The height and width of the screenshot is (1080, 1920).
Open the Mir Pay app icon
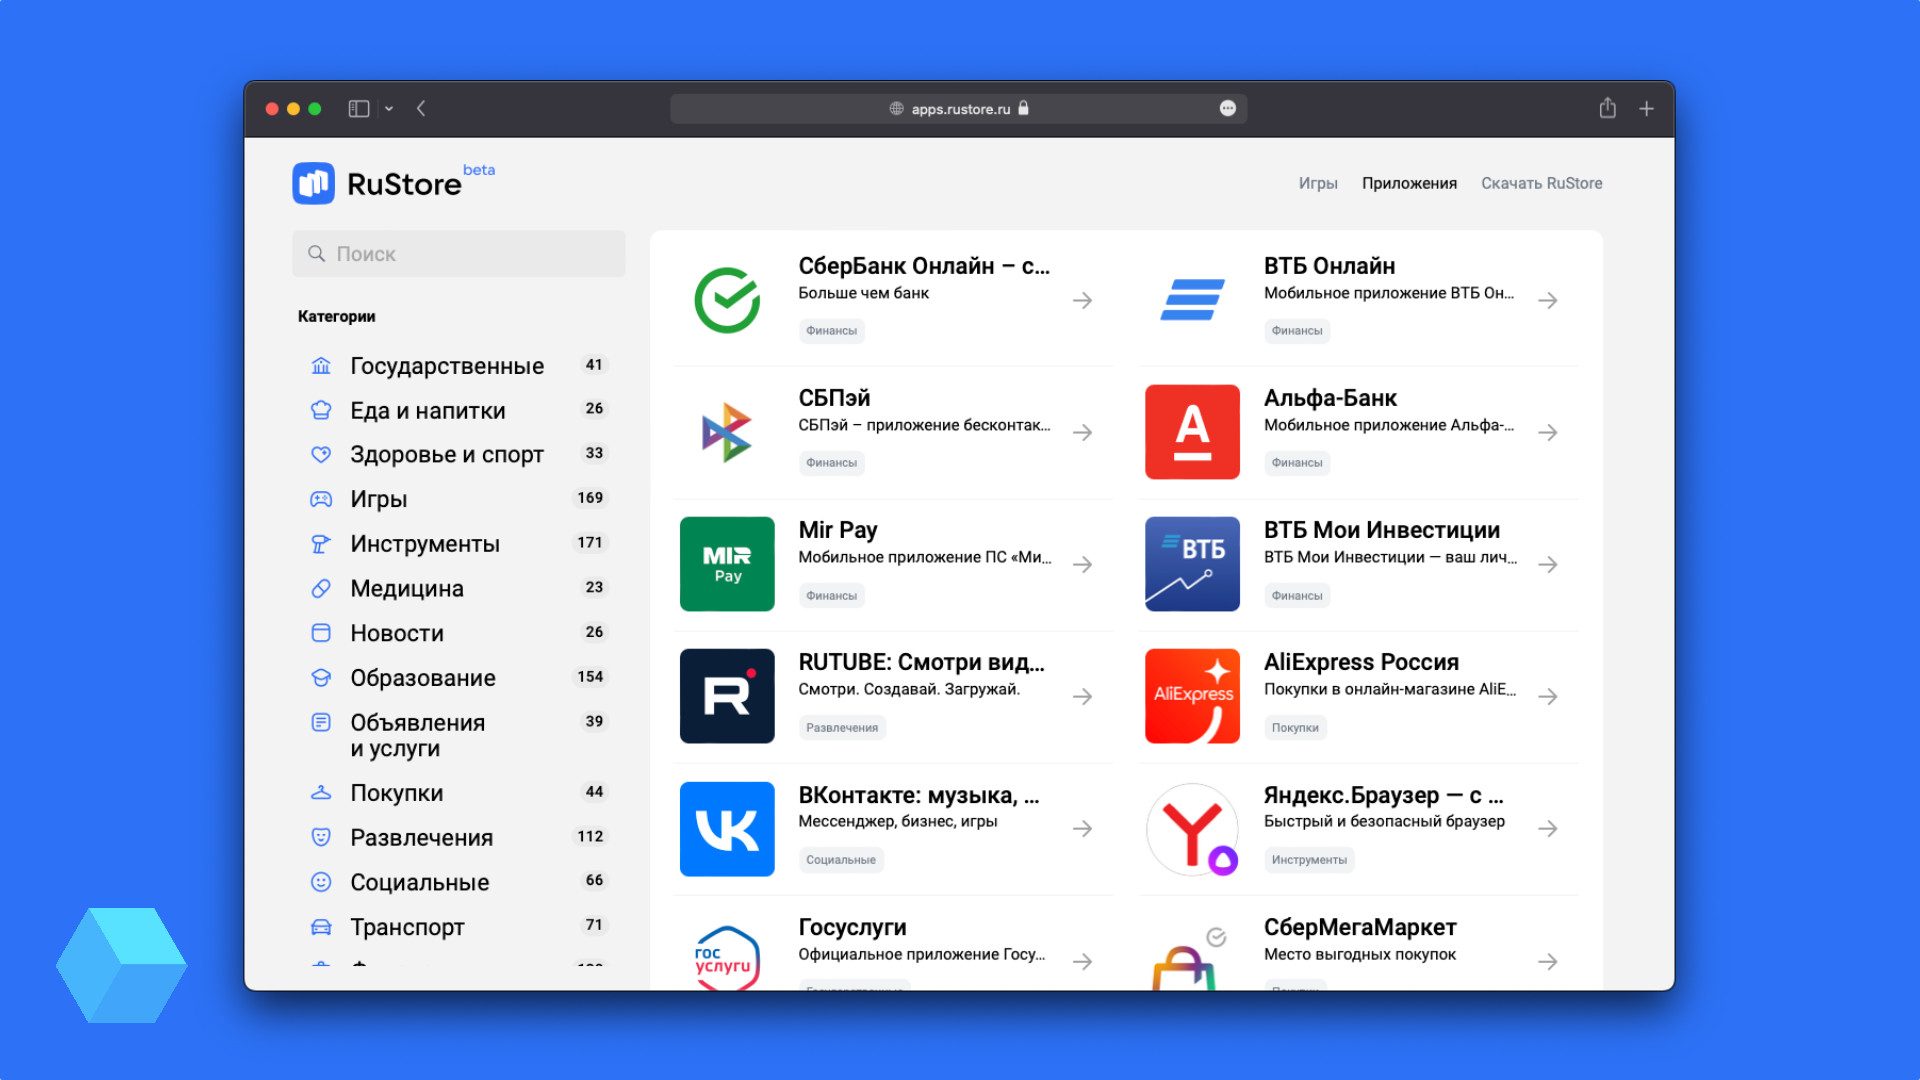point(727,564)
